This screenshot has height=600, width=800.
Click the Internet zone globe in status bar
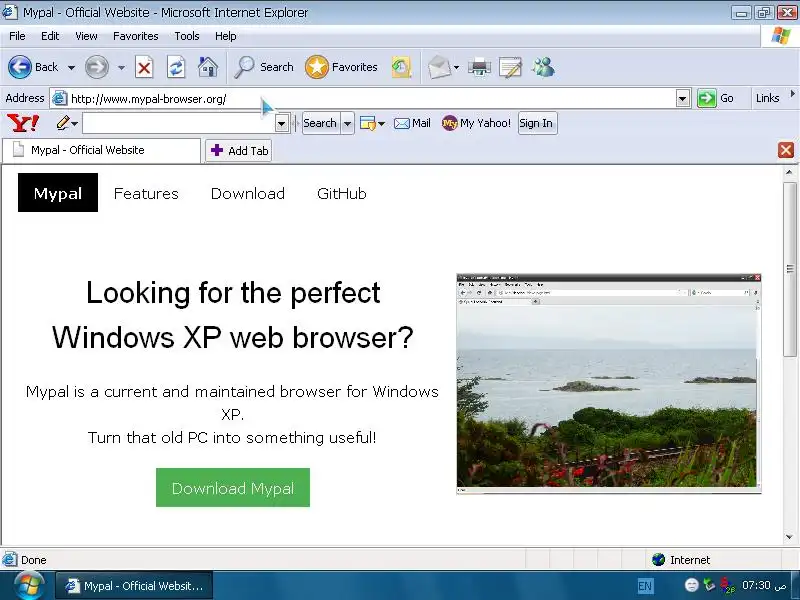click(658, 560)
